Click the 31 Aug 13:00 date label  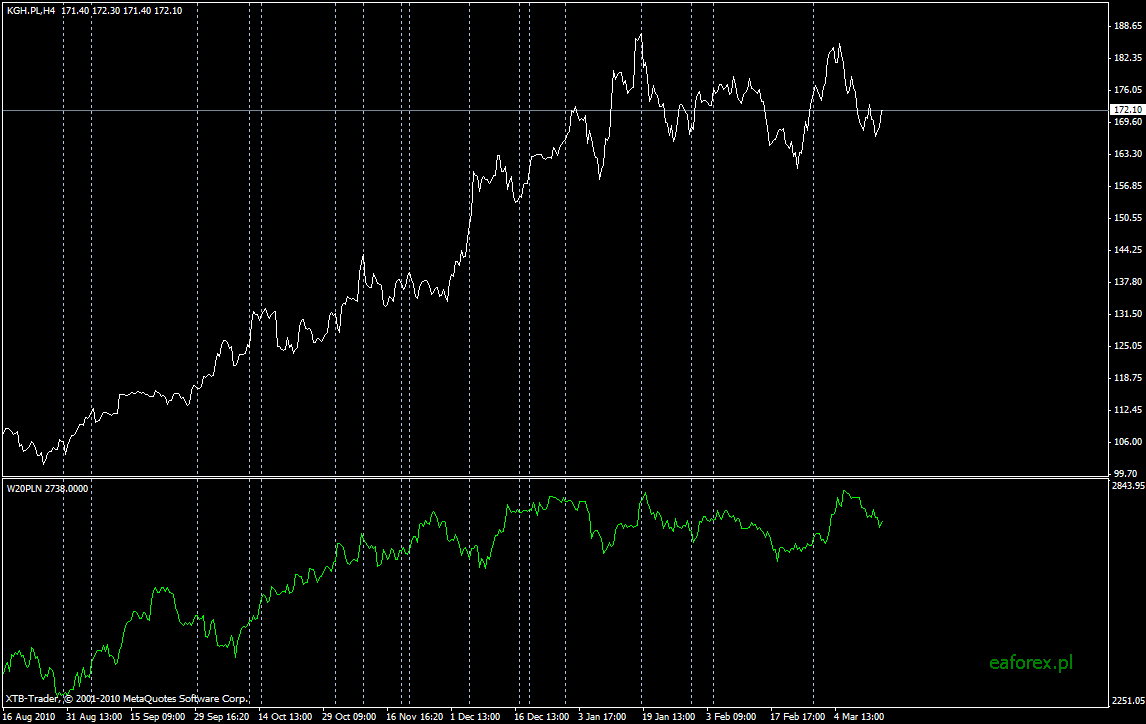pyautogui.click(x=94, y=717)
